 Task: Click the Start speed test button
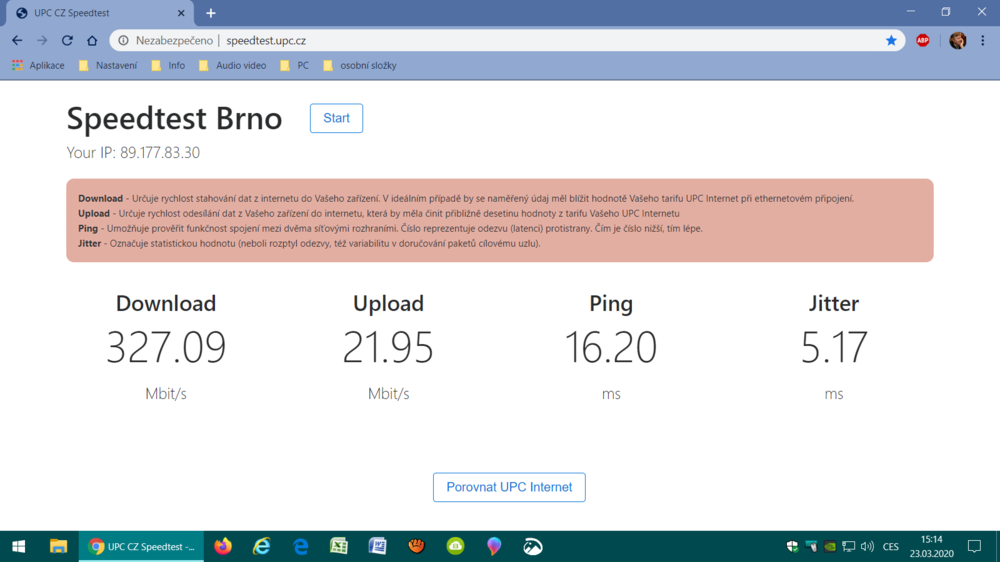tap(336, 118)
